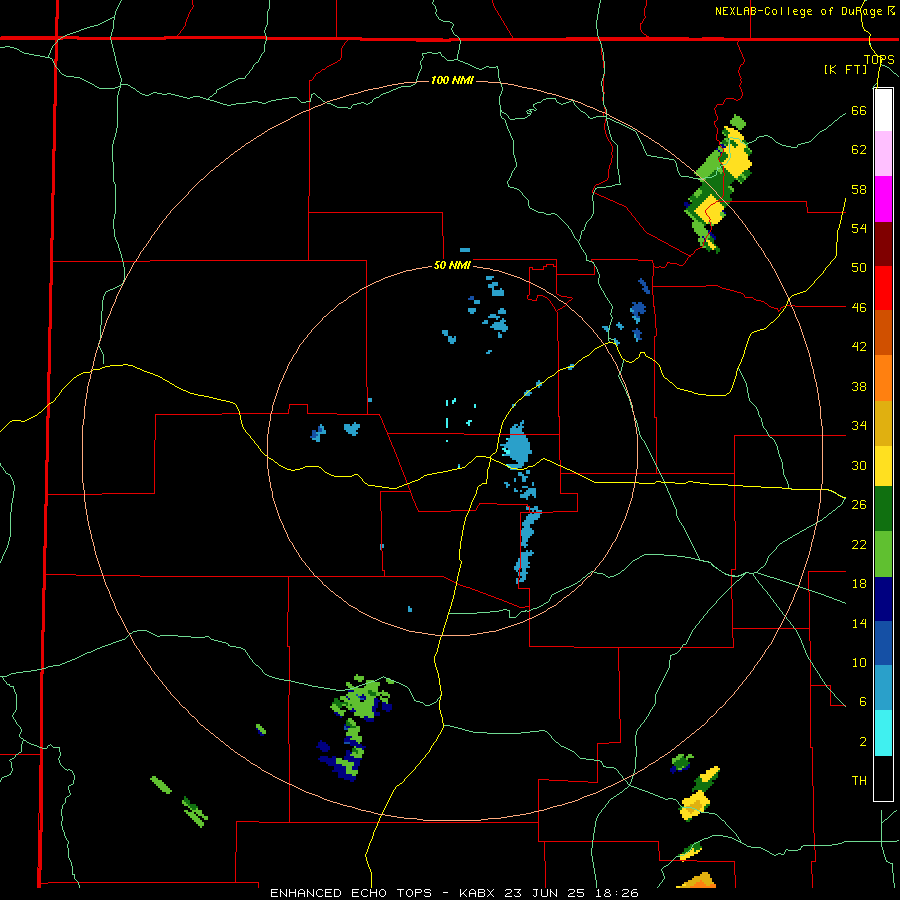
Task: Click the cyan legend swatch
Action: (883, 733)
